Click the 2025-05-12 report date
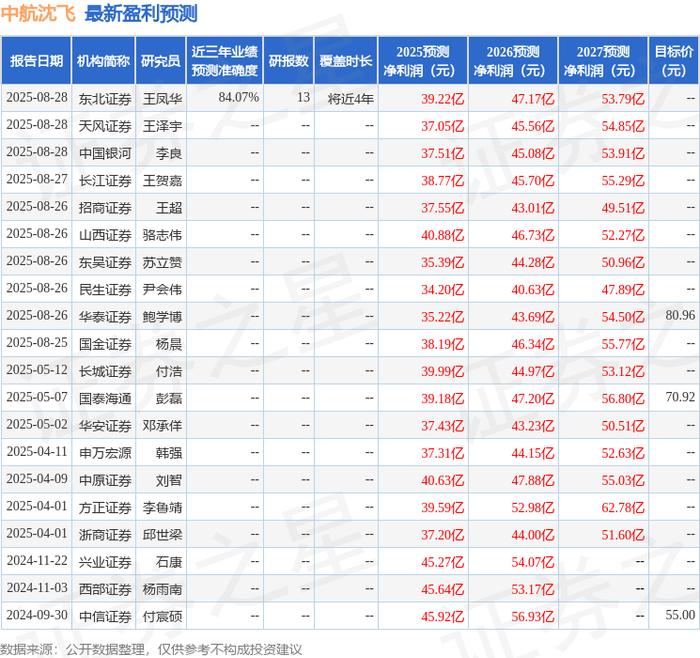The height and width of the screenshot is (658, 700). point(37,370)
